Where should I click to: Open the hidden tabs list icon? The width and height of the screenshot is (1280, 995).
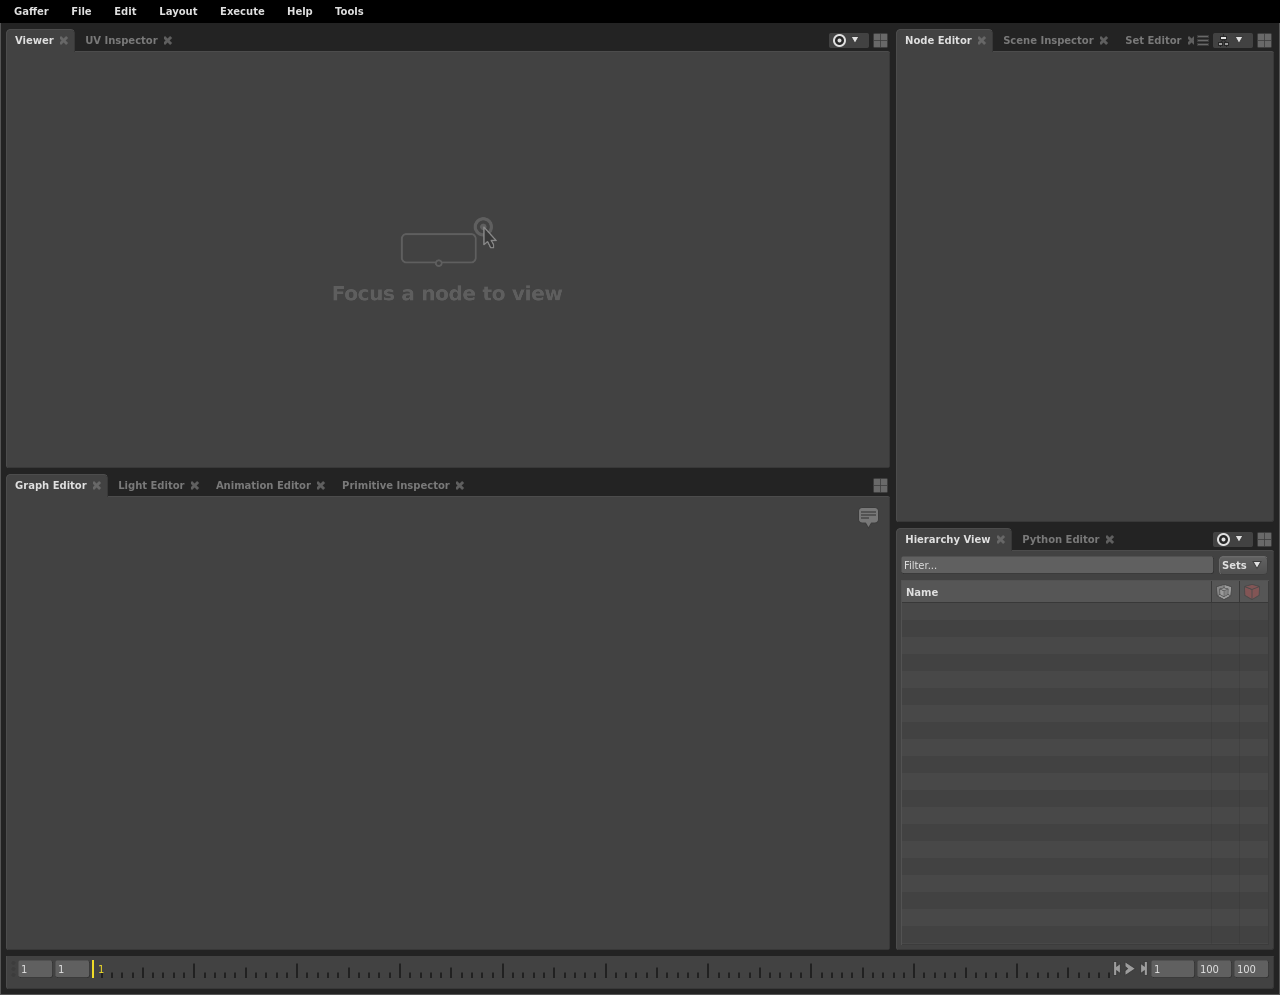pos(1203,41)
